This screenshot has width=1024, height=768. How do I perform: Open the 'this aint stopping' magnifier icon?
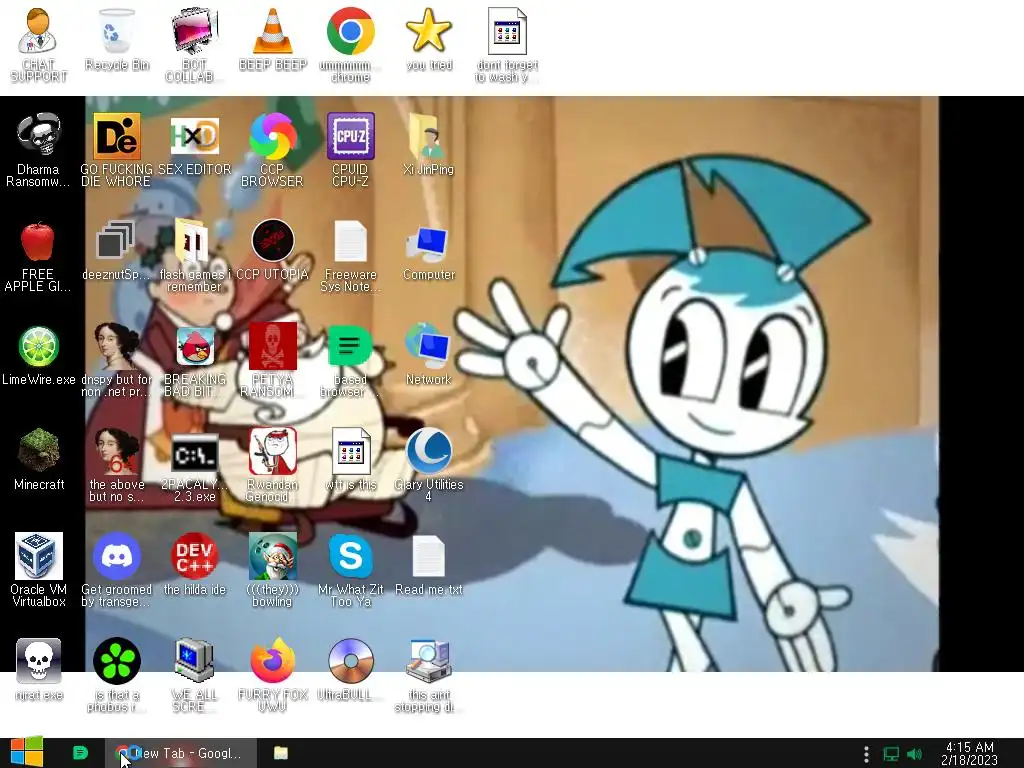[x=428, y=676]
